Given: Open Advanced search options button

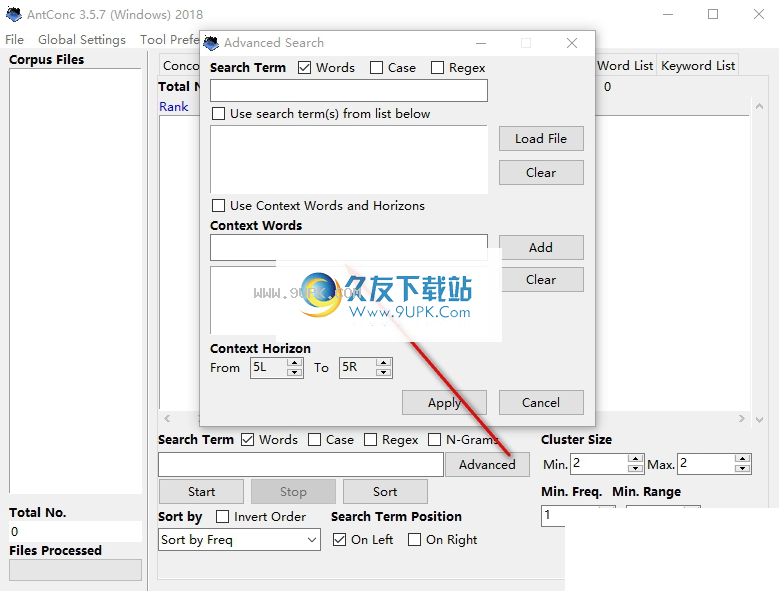Looking at the screenshot, I should (487, 464).
